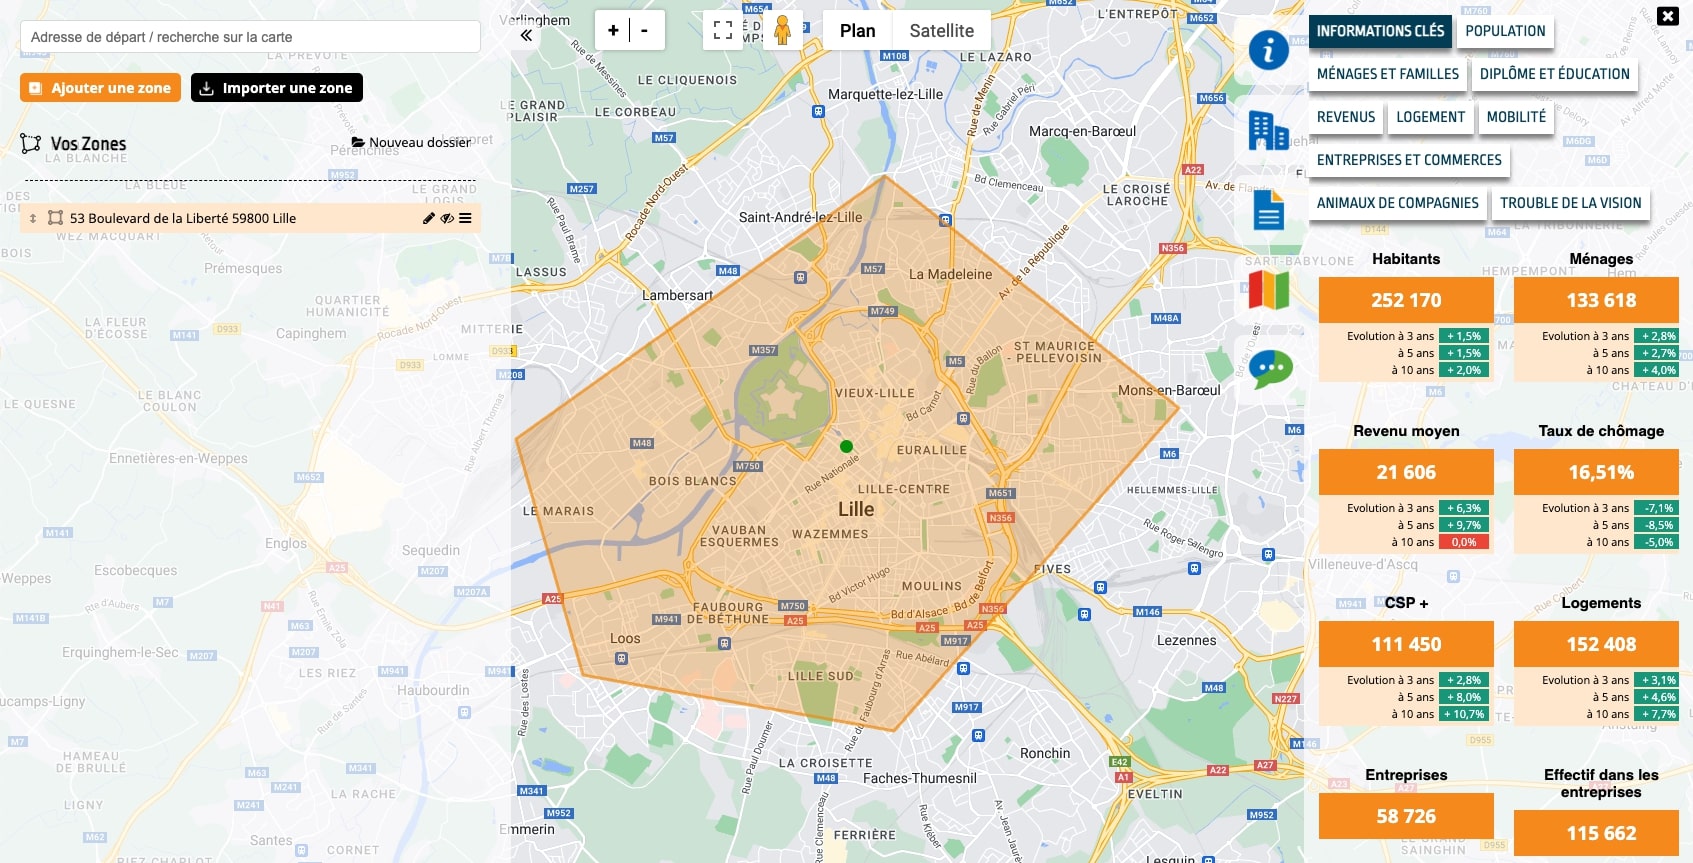
Task: Click the 'Marcq-en-Barœul' label on the map
Action: [x=1082, y=131]
